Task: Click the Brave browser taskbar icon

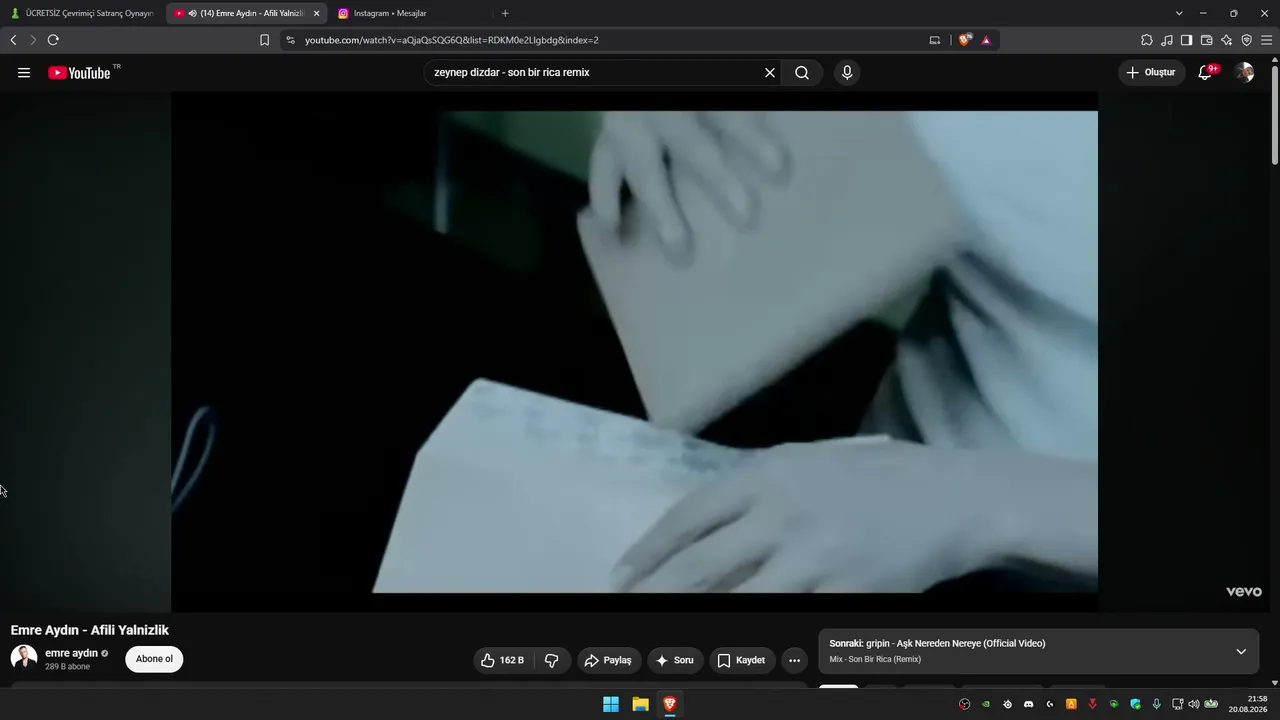Action: pos(670,704)
